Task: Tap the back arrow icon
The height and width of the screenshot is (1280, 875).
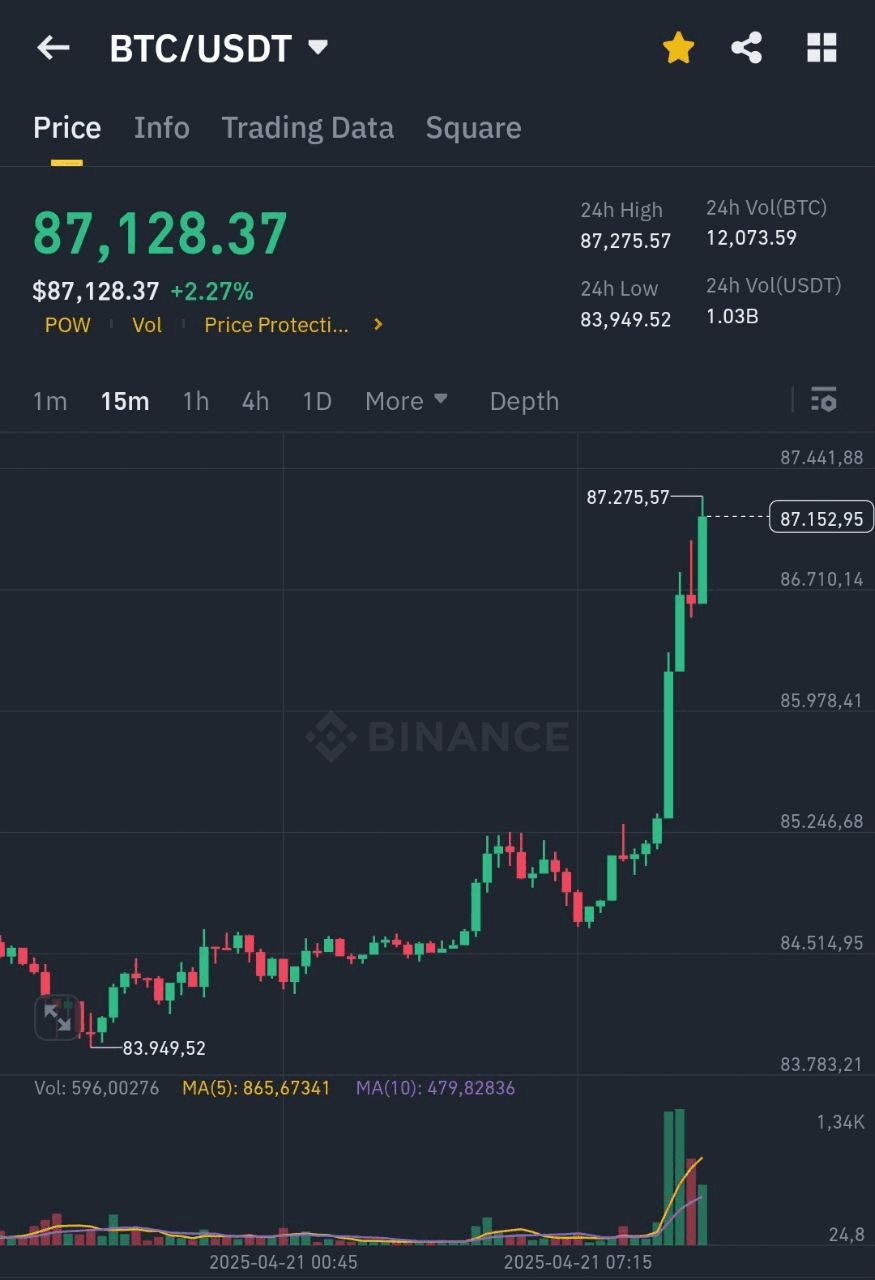Action: (53, 47)
